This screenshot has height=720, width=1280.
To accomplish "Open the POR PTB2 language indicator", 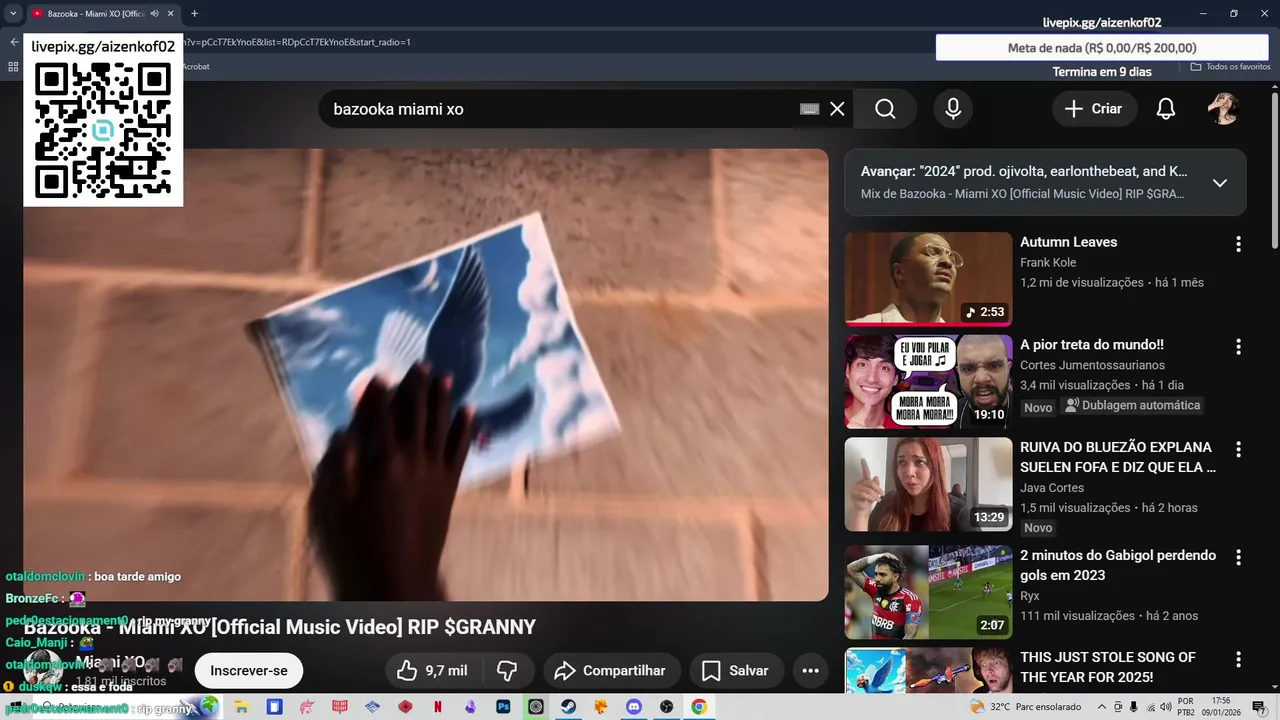I will coord(1186,707).
